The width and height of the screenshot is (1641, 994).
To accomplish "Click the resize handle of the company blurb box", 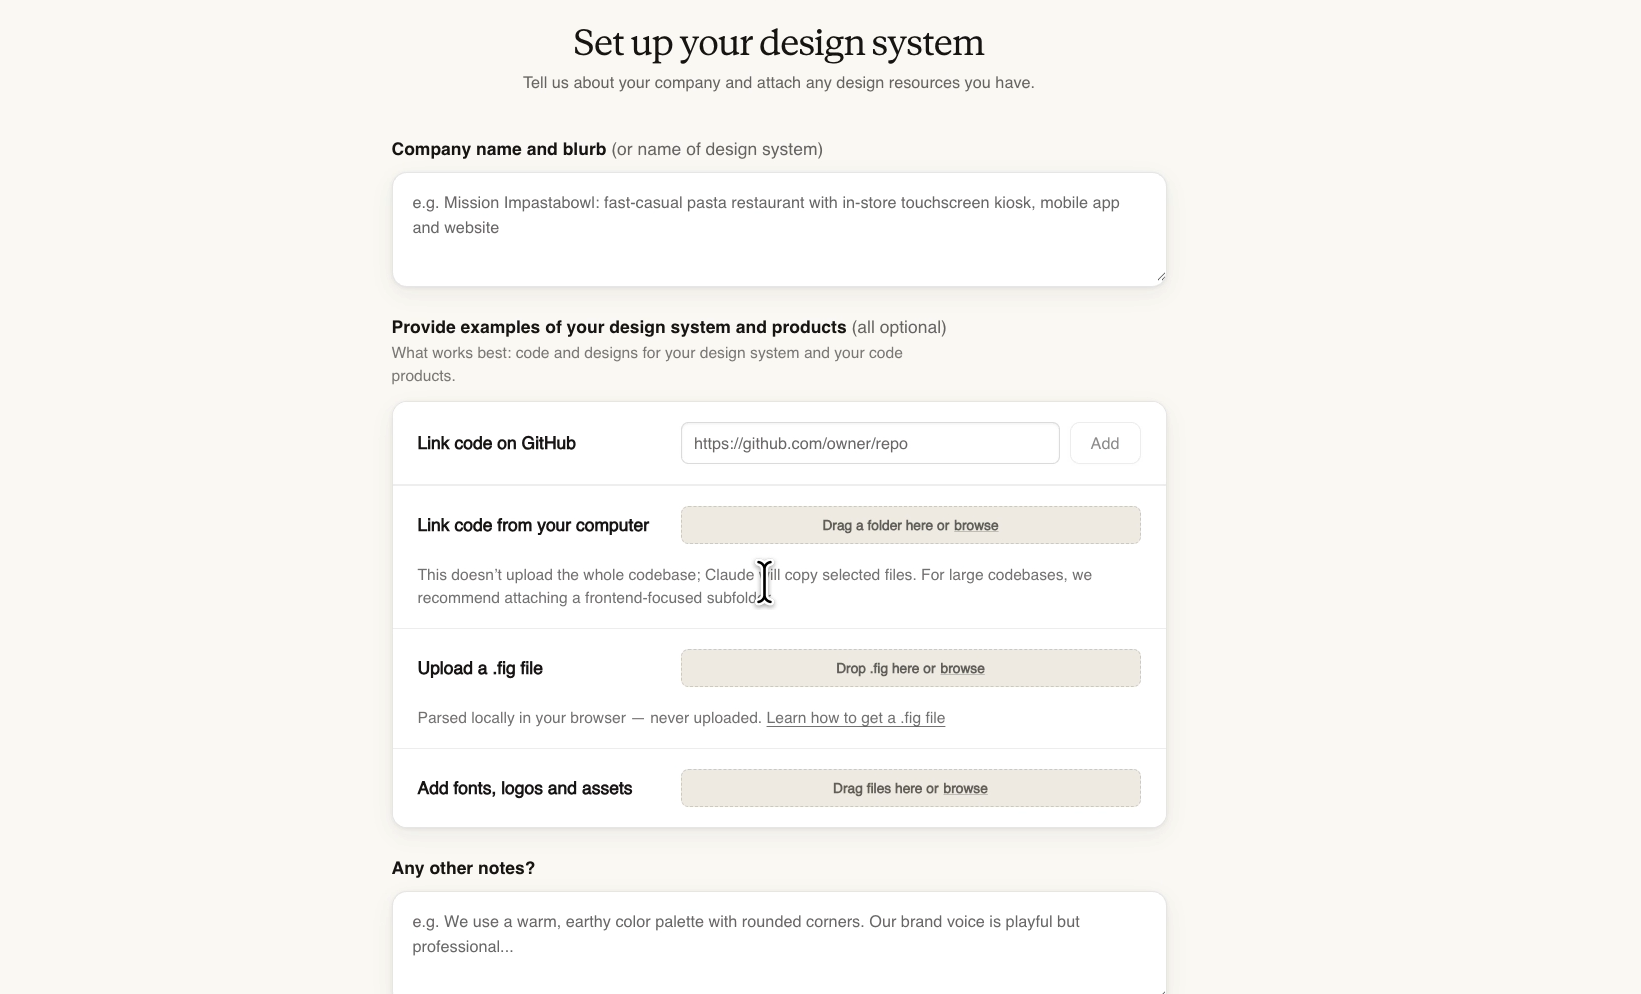I will point(1160,275).
